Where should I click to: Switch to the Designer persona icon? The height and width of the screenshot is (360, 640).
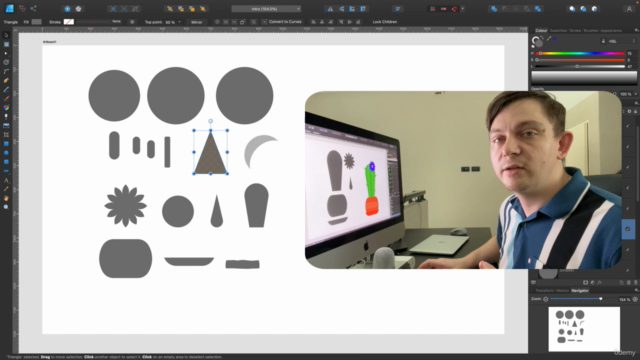click(10, 9)
